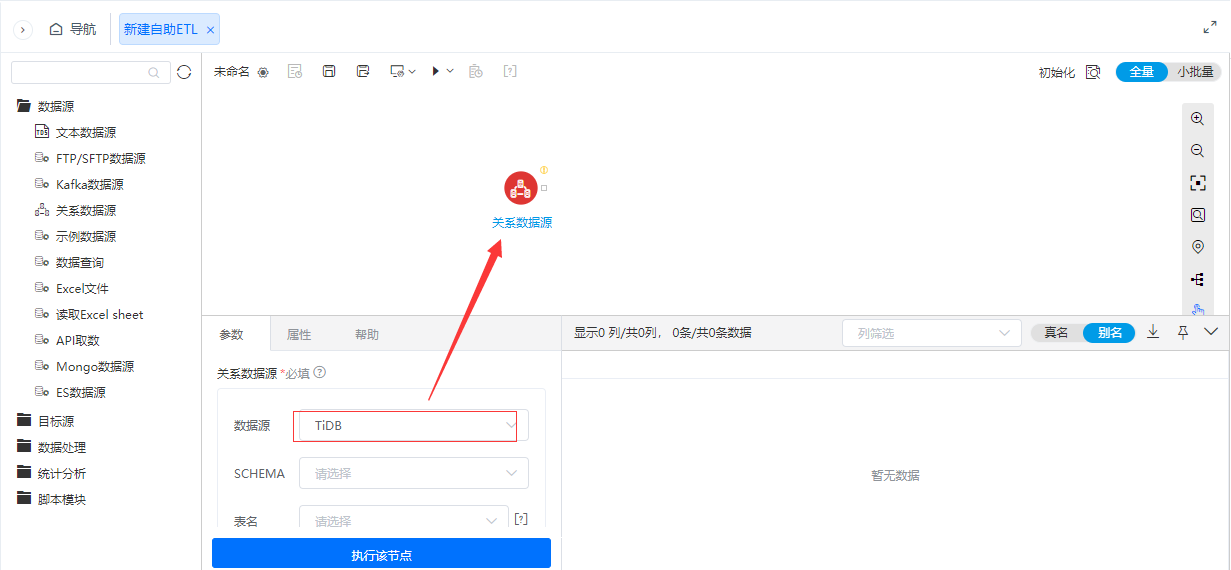Click the fullscreen expand icon top right
1231x570 pixels.
pos(1210,29)
